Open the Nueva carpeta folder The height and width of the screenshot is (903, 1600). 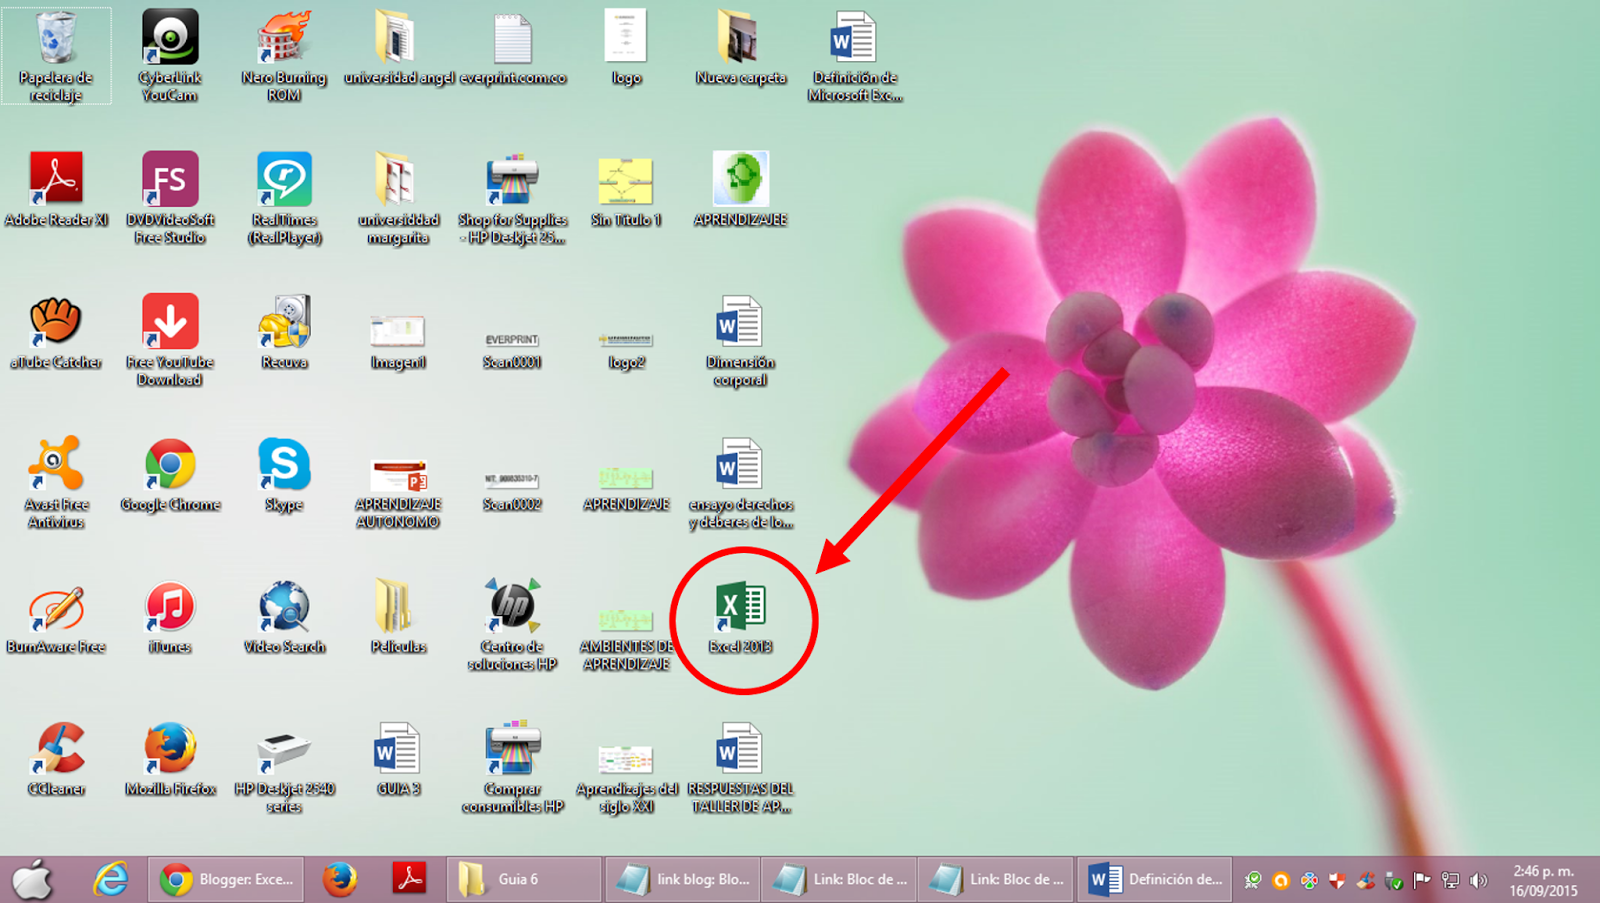coord(740,40)
